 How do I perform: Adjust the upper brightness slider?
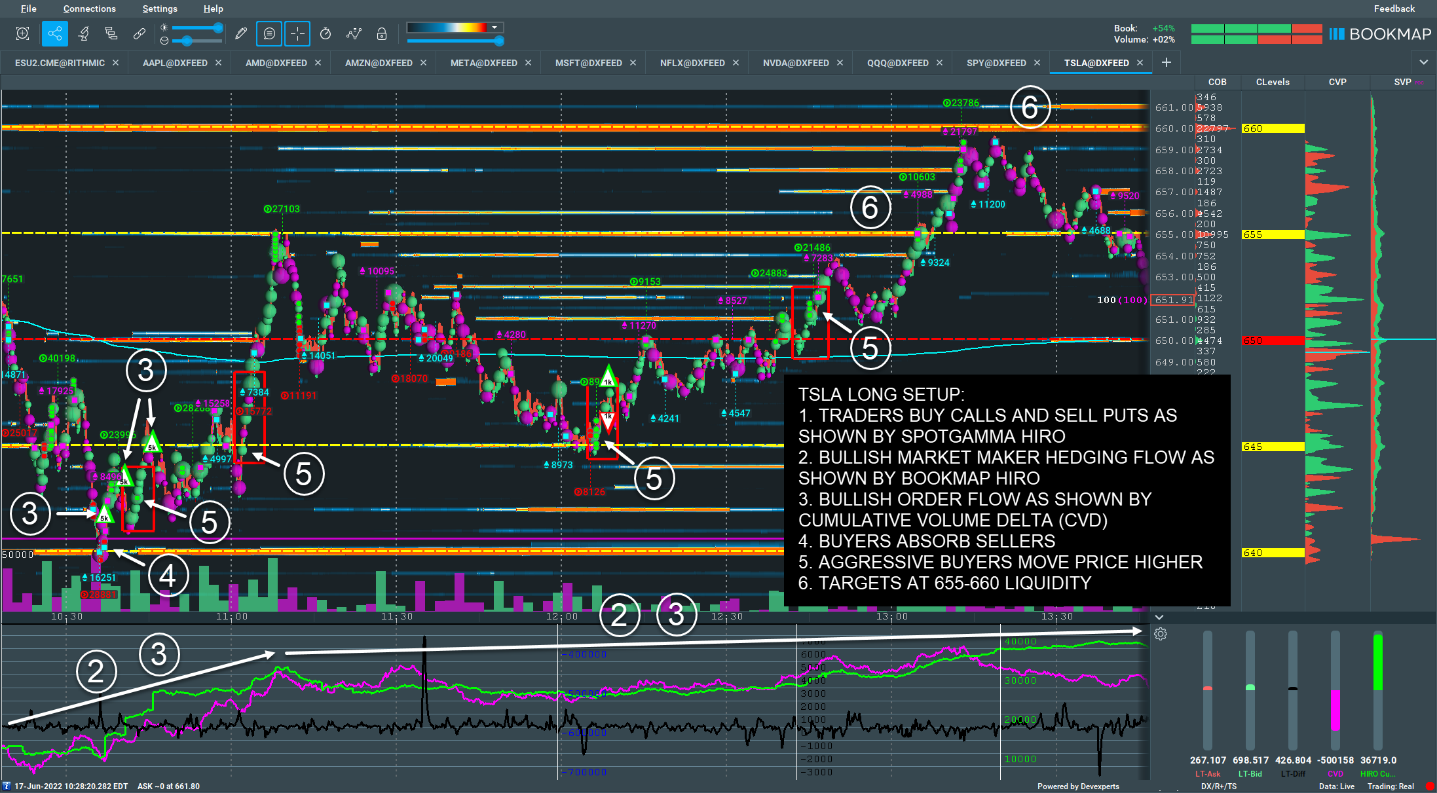[x=198, y=28]
